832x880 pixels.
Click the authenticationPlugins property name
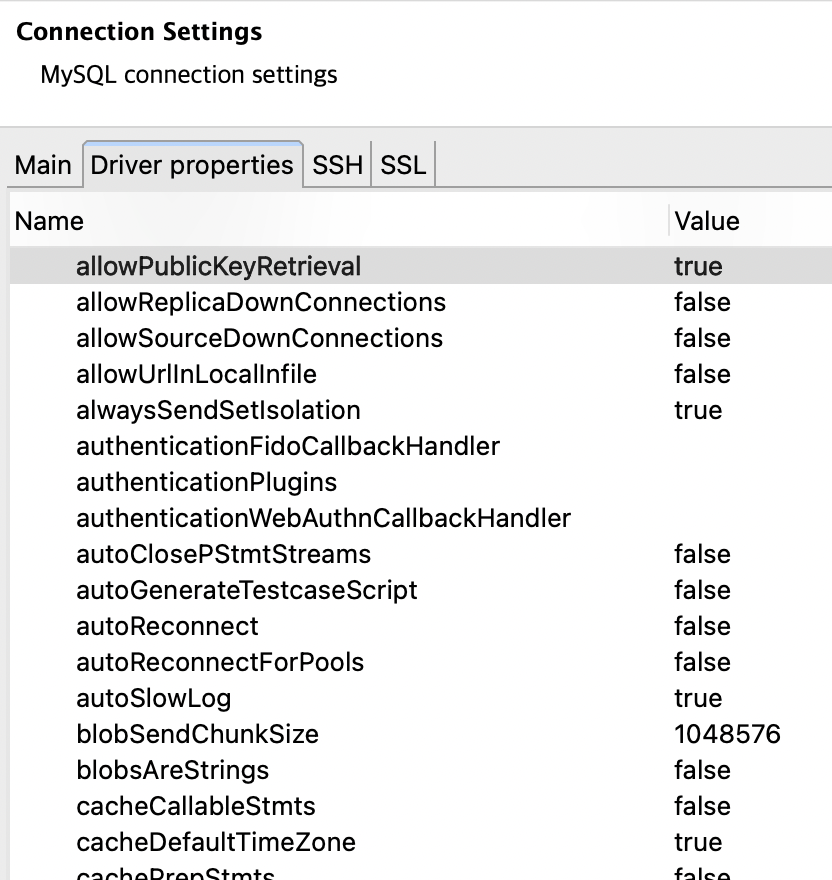pyautogui.click(x=207, y=482)
